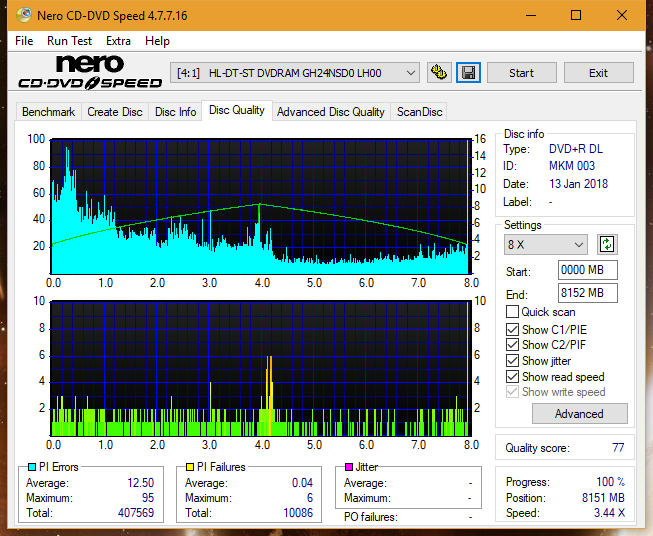
Task: Click the disc type DVD+R DL
Action: 576,149
